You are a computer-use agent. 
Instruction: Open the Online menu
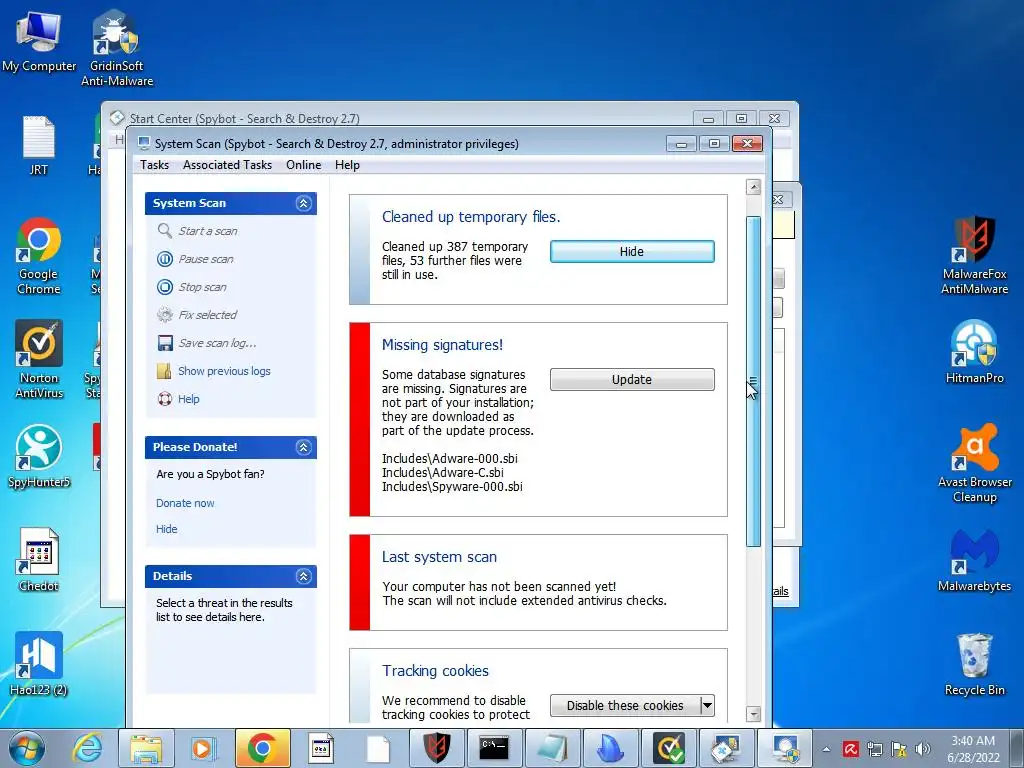click(x=304, y=165)
